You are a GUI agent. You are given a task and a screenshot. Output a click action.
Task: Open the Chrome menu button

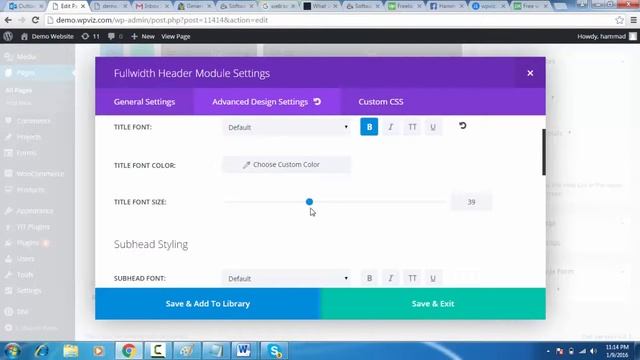(x=633, y=20)
